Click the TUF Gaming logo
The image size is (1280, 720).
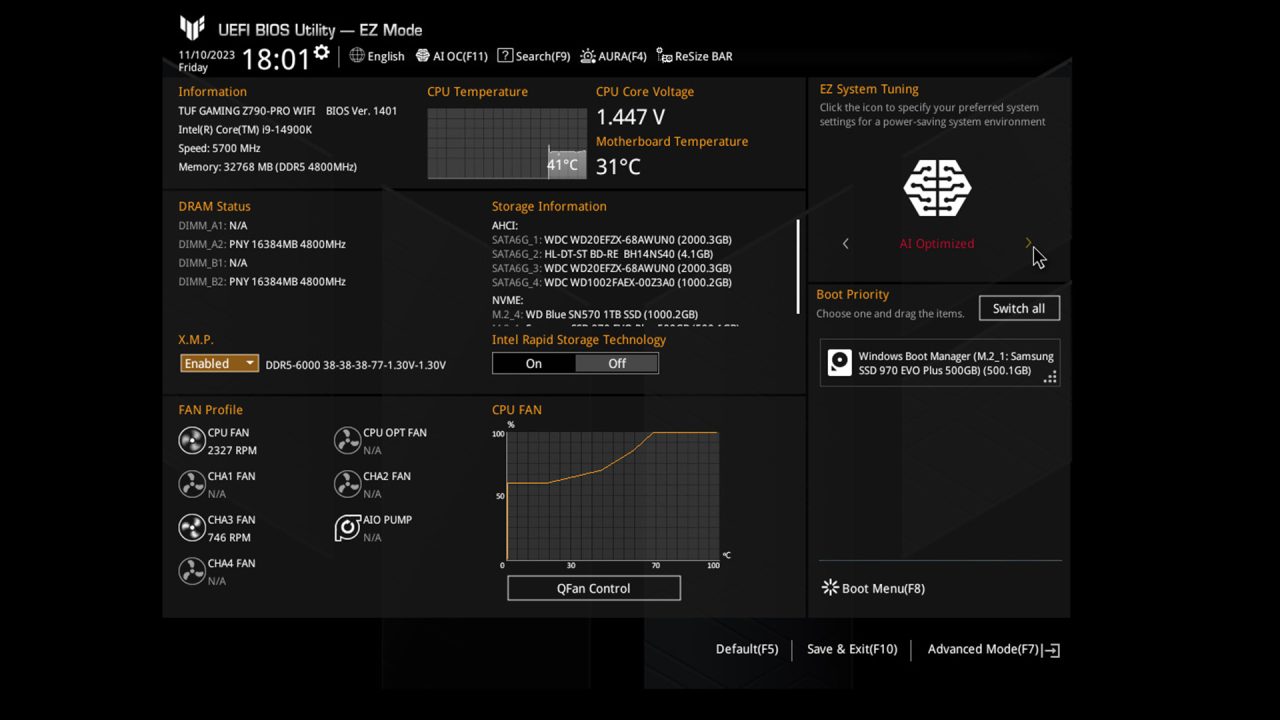click(192, 28)
